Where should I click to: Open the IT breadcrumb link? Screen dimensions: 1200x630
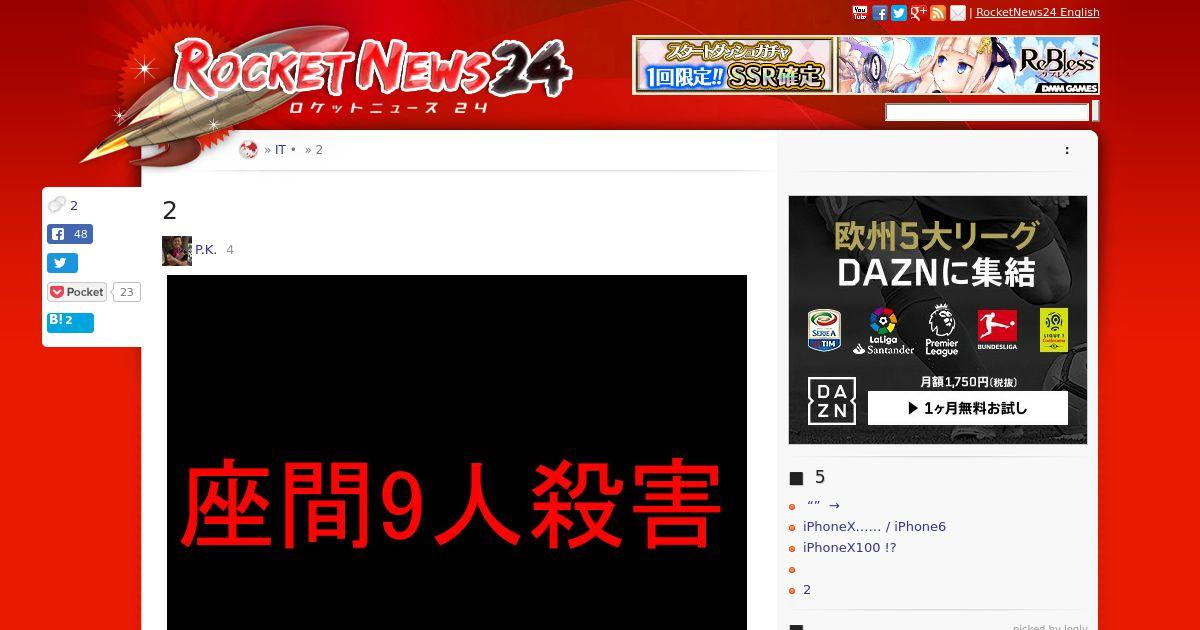click(x=281, y=150)
